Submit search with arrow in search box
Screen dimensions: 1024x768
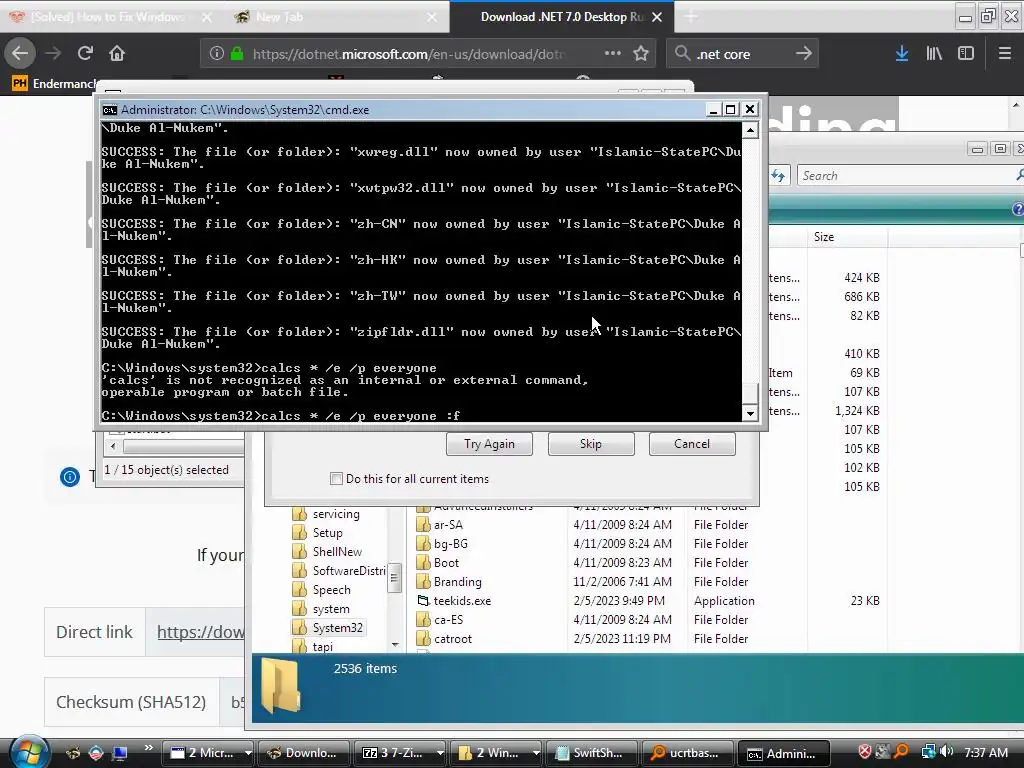click(804, 54)
